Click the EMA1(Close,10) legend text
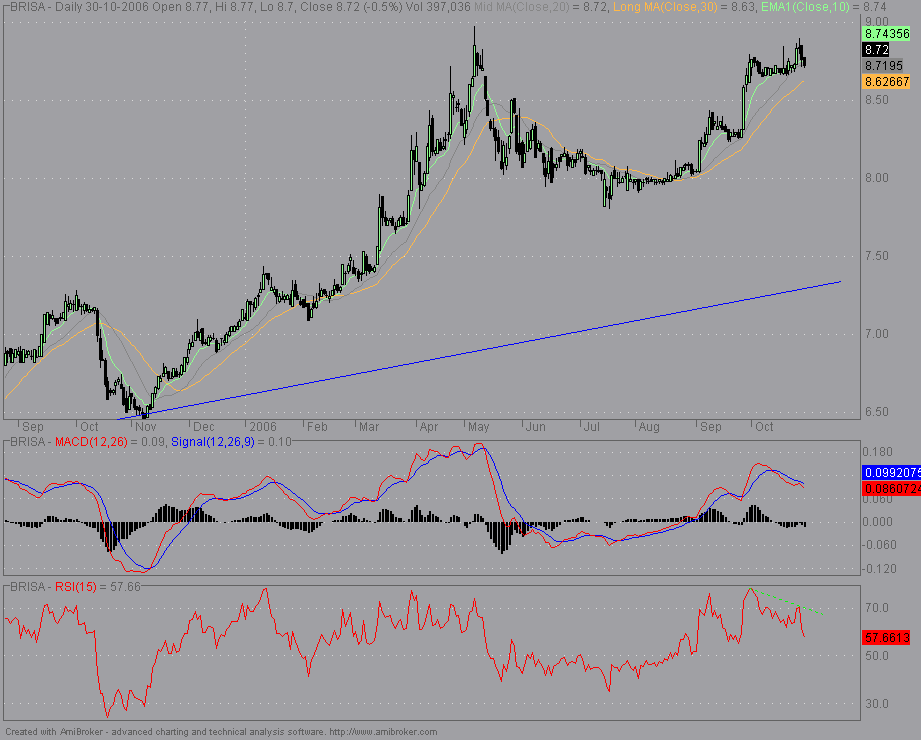 [x=805, y=7]
